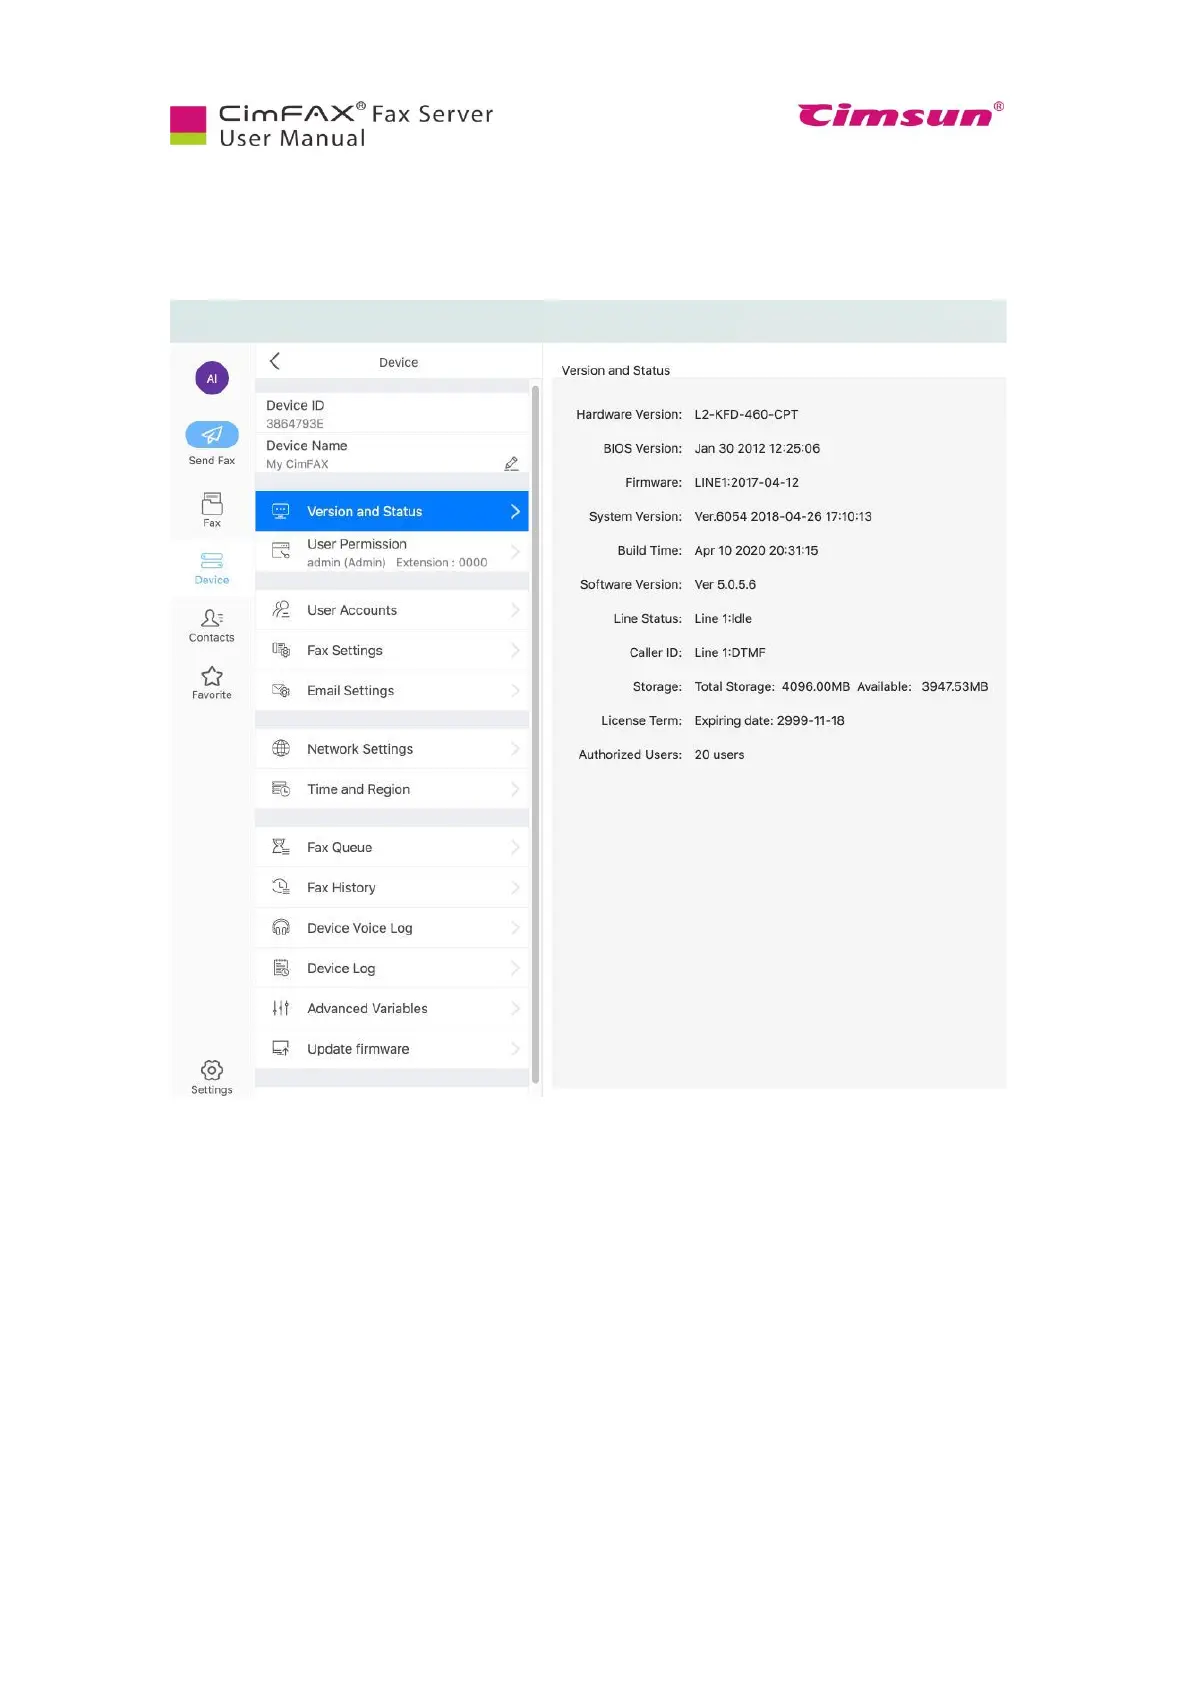
Task: Click the Cimsun logo
Action: click(901, 115)
